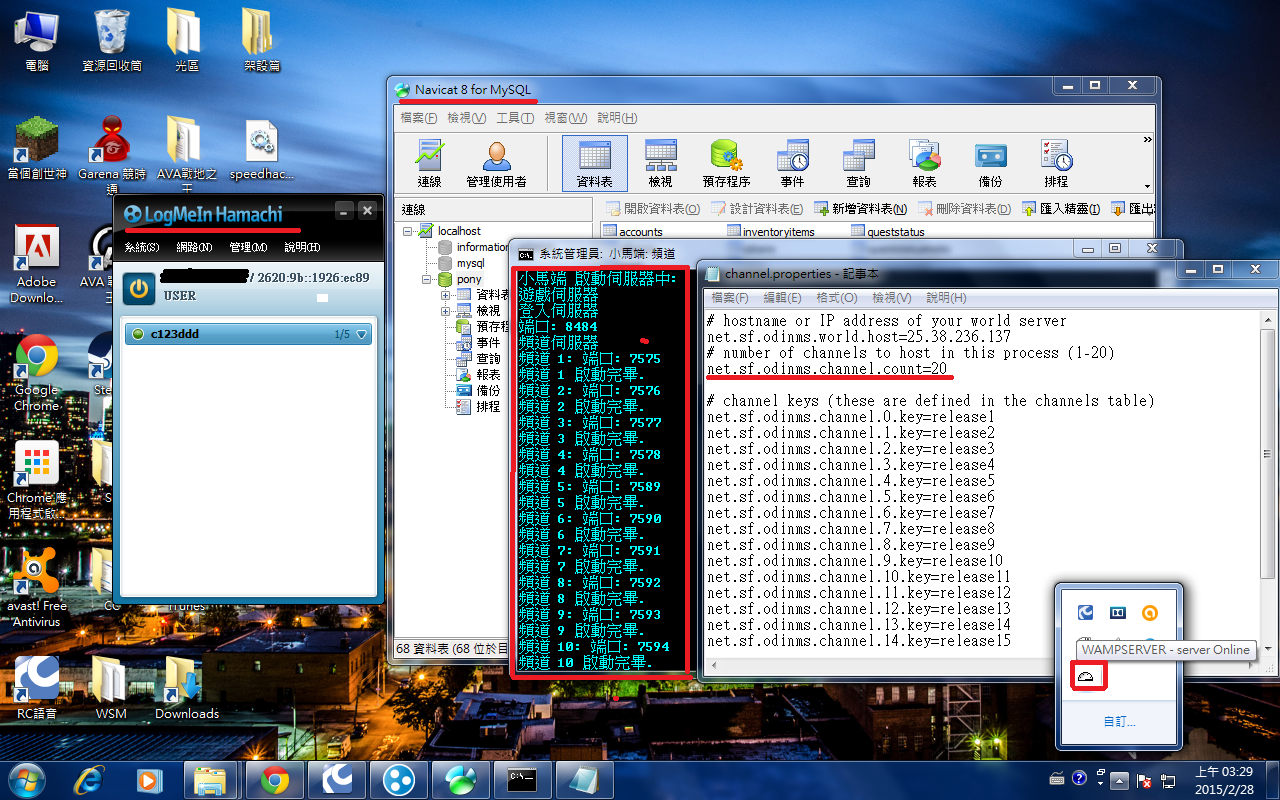1280x800 pixels.
Task: Select 資源回收筒 recycle bin desktop icon
Action: (112, 41)
